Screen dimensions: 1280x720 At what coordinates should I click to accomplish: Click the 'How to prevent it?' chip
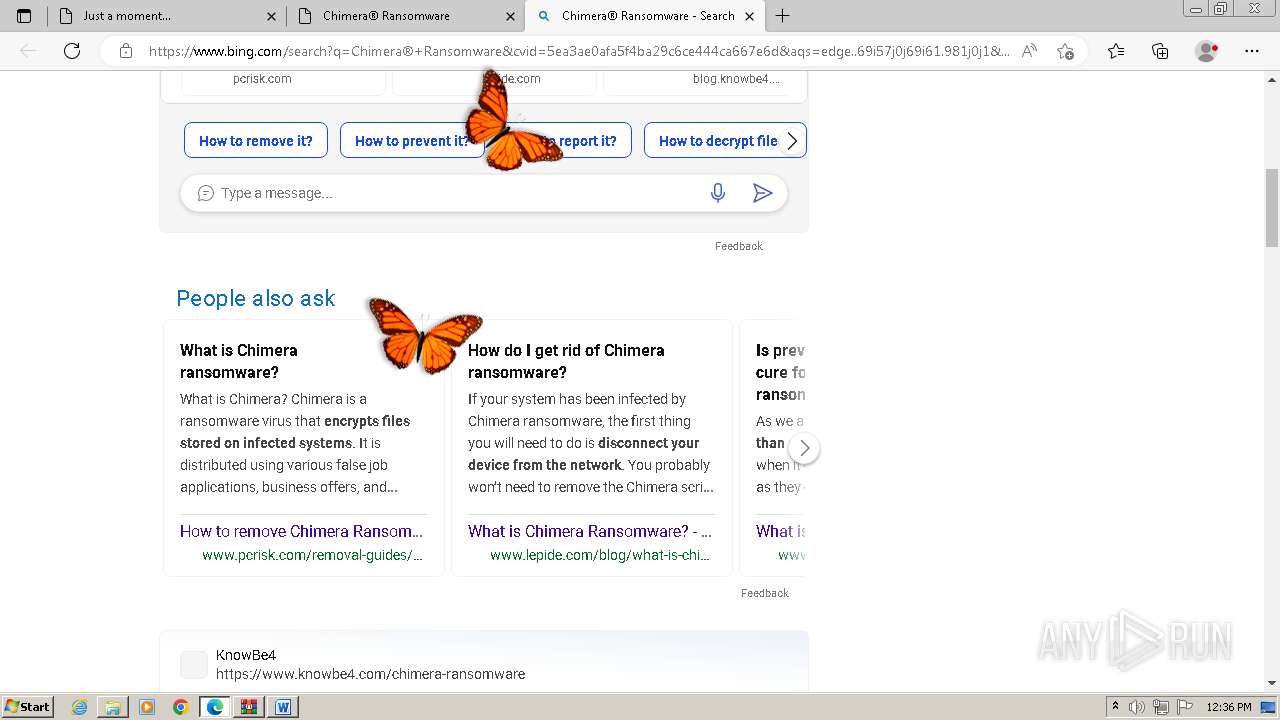tap(412, 141)
